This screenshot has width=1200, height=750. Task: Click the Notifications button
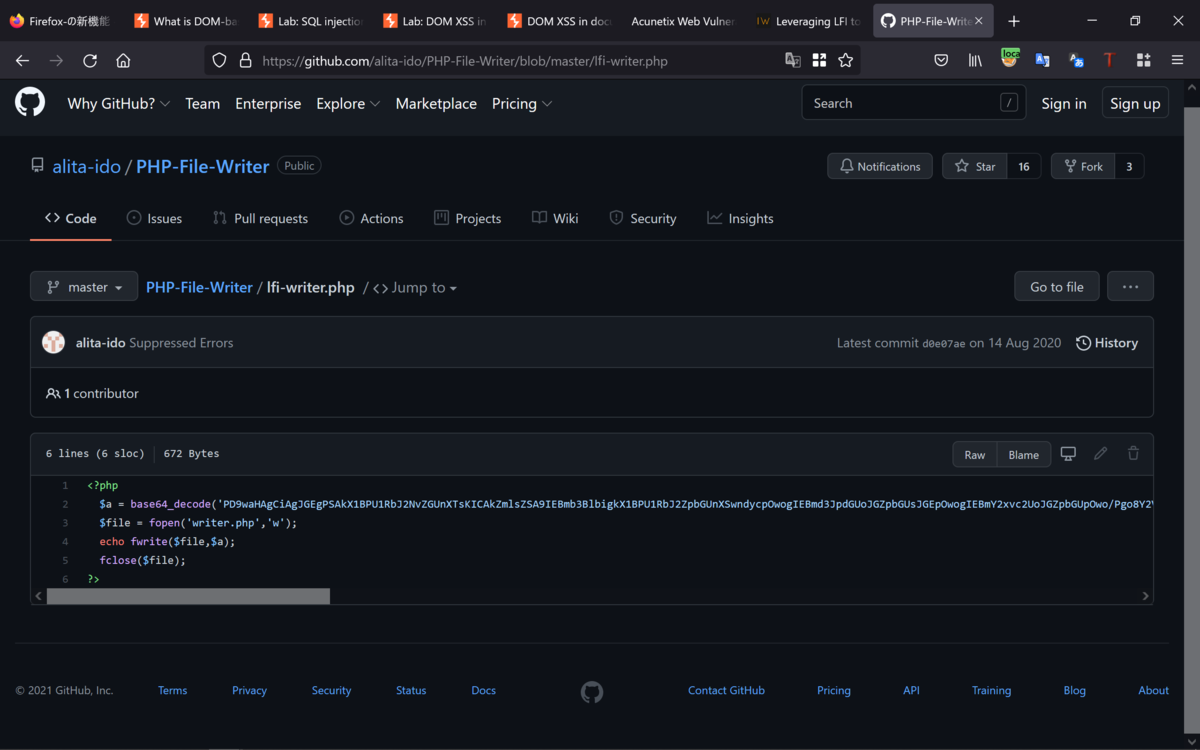[x=880, y=166]
